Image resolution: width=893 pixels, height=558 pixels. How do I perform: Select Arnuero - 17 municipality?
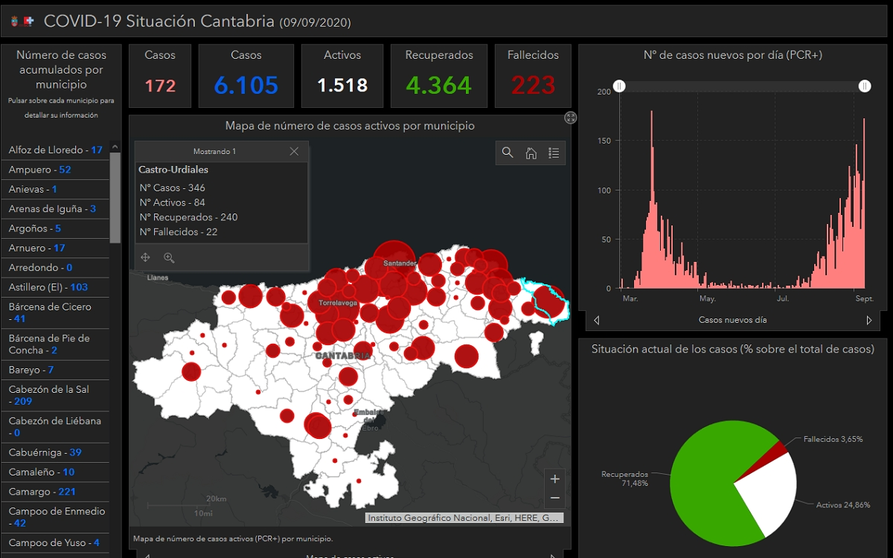click(55, 248)
